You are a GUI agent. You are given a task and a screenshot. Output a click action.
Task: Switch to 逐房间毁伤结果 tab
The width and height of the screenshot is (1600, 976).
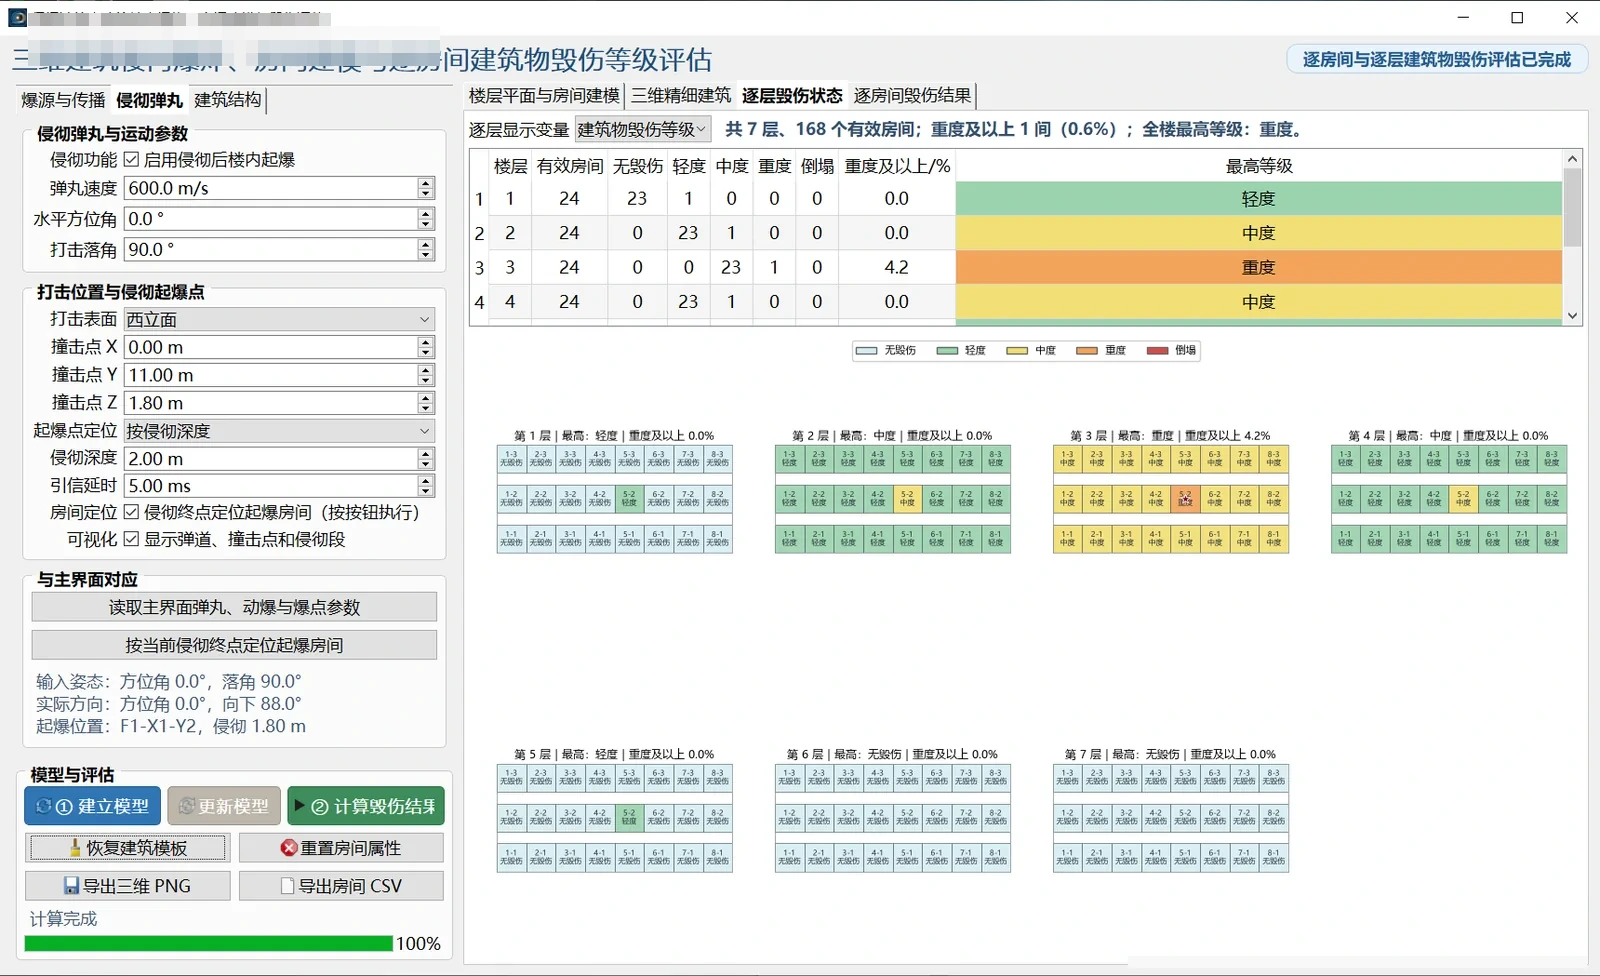(x=912, y=95)
